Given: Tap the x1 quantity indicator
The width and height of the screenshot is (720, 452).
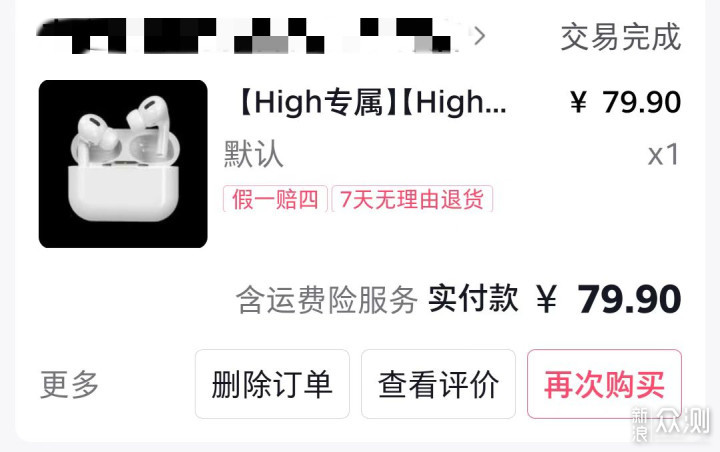Looking at the screenshot, I should coord(664,155).
